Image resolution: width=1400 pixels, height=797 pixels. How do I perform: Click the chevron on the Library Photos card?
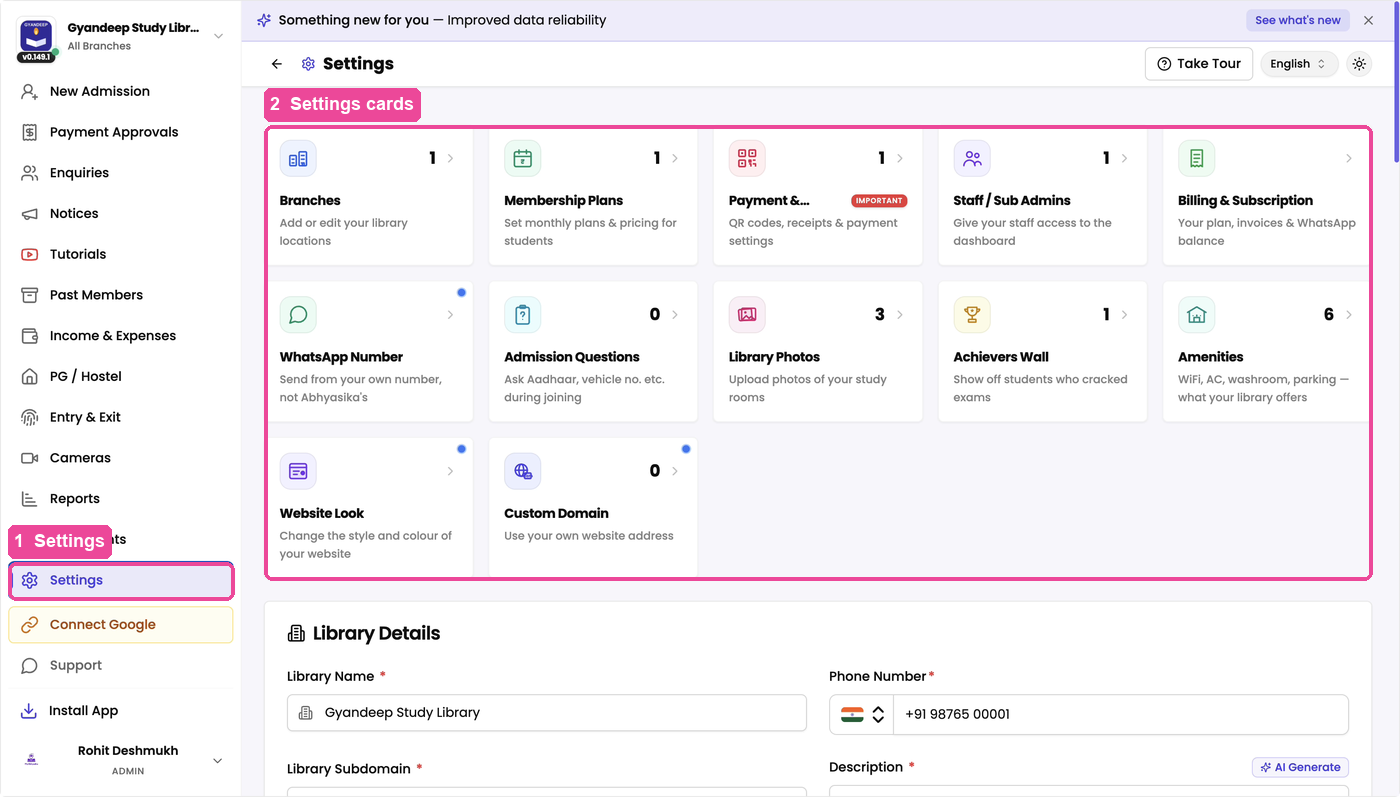coord(899,314)
